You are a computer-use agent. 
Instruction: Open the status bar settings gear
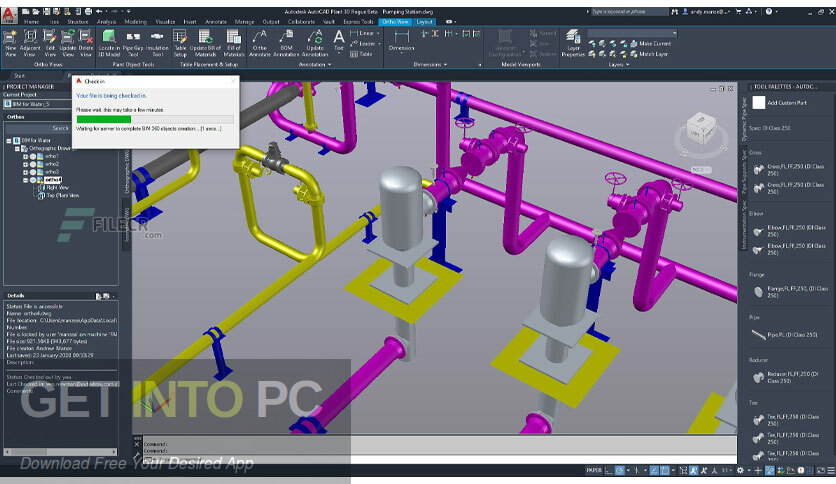point(739,470)
